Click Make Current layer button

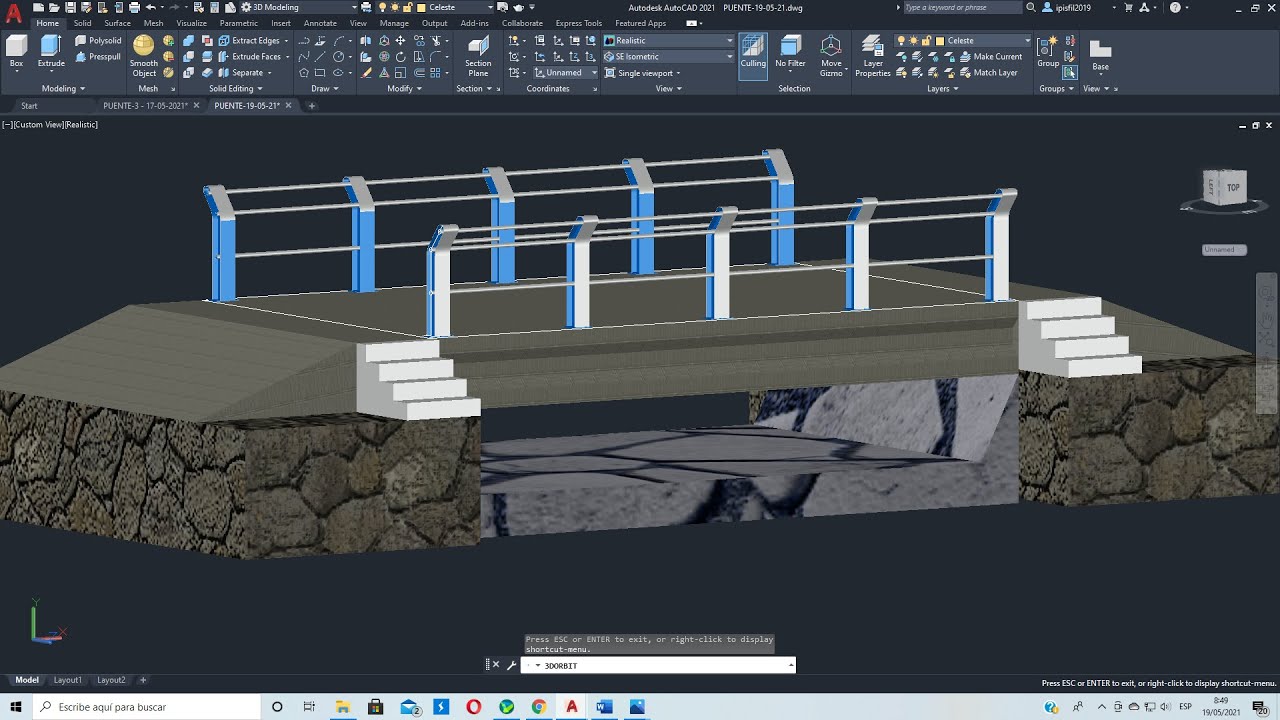pyautogui.click(x=989, y=57)
